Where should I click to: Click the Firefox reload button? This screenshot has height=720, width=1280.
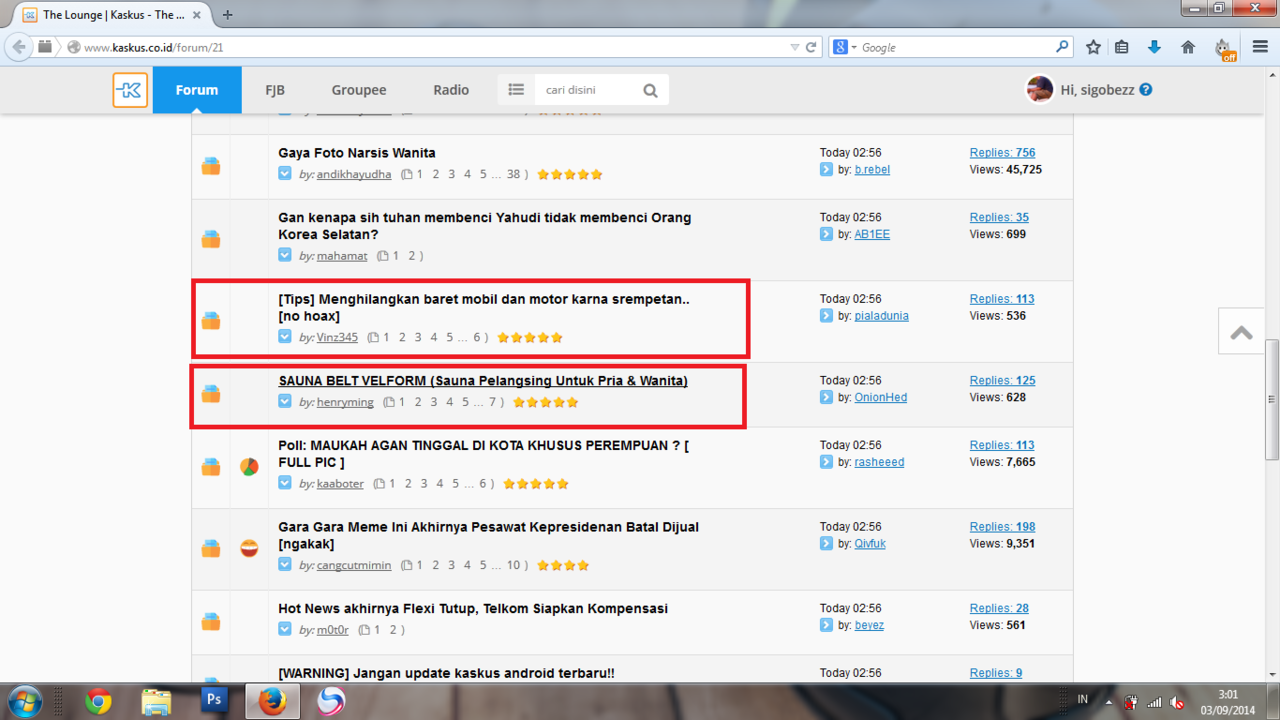[811, 47]
